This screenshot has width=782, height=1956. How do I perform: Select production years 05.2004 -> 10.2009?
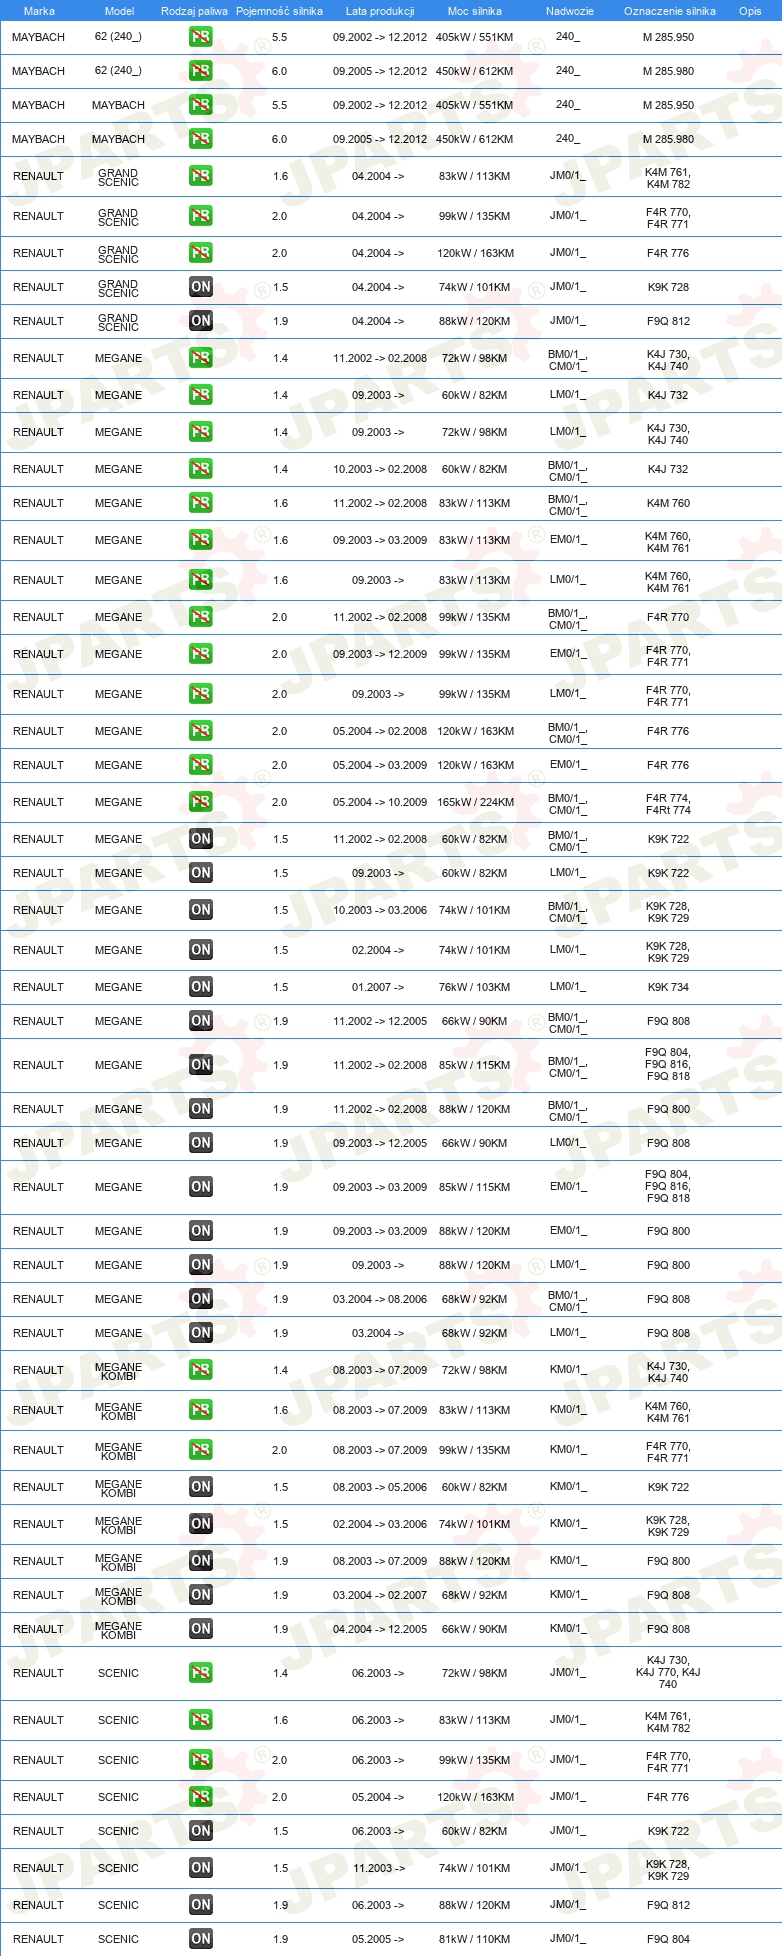click(x=380, y=802)
